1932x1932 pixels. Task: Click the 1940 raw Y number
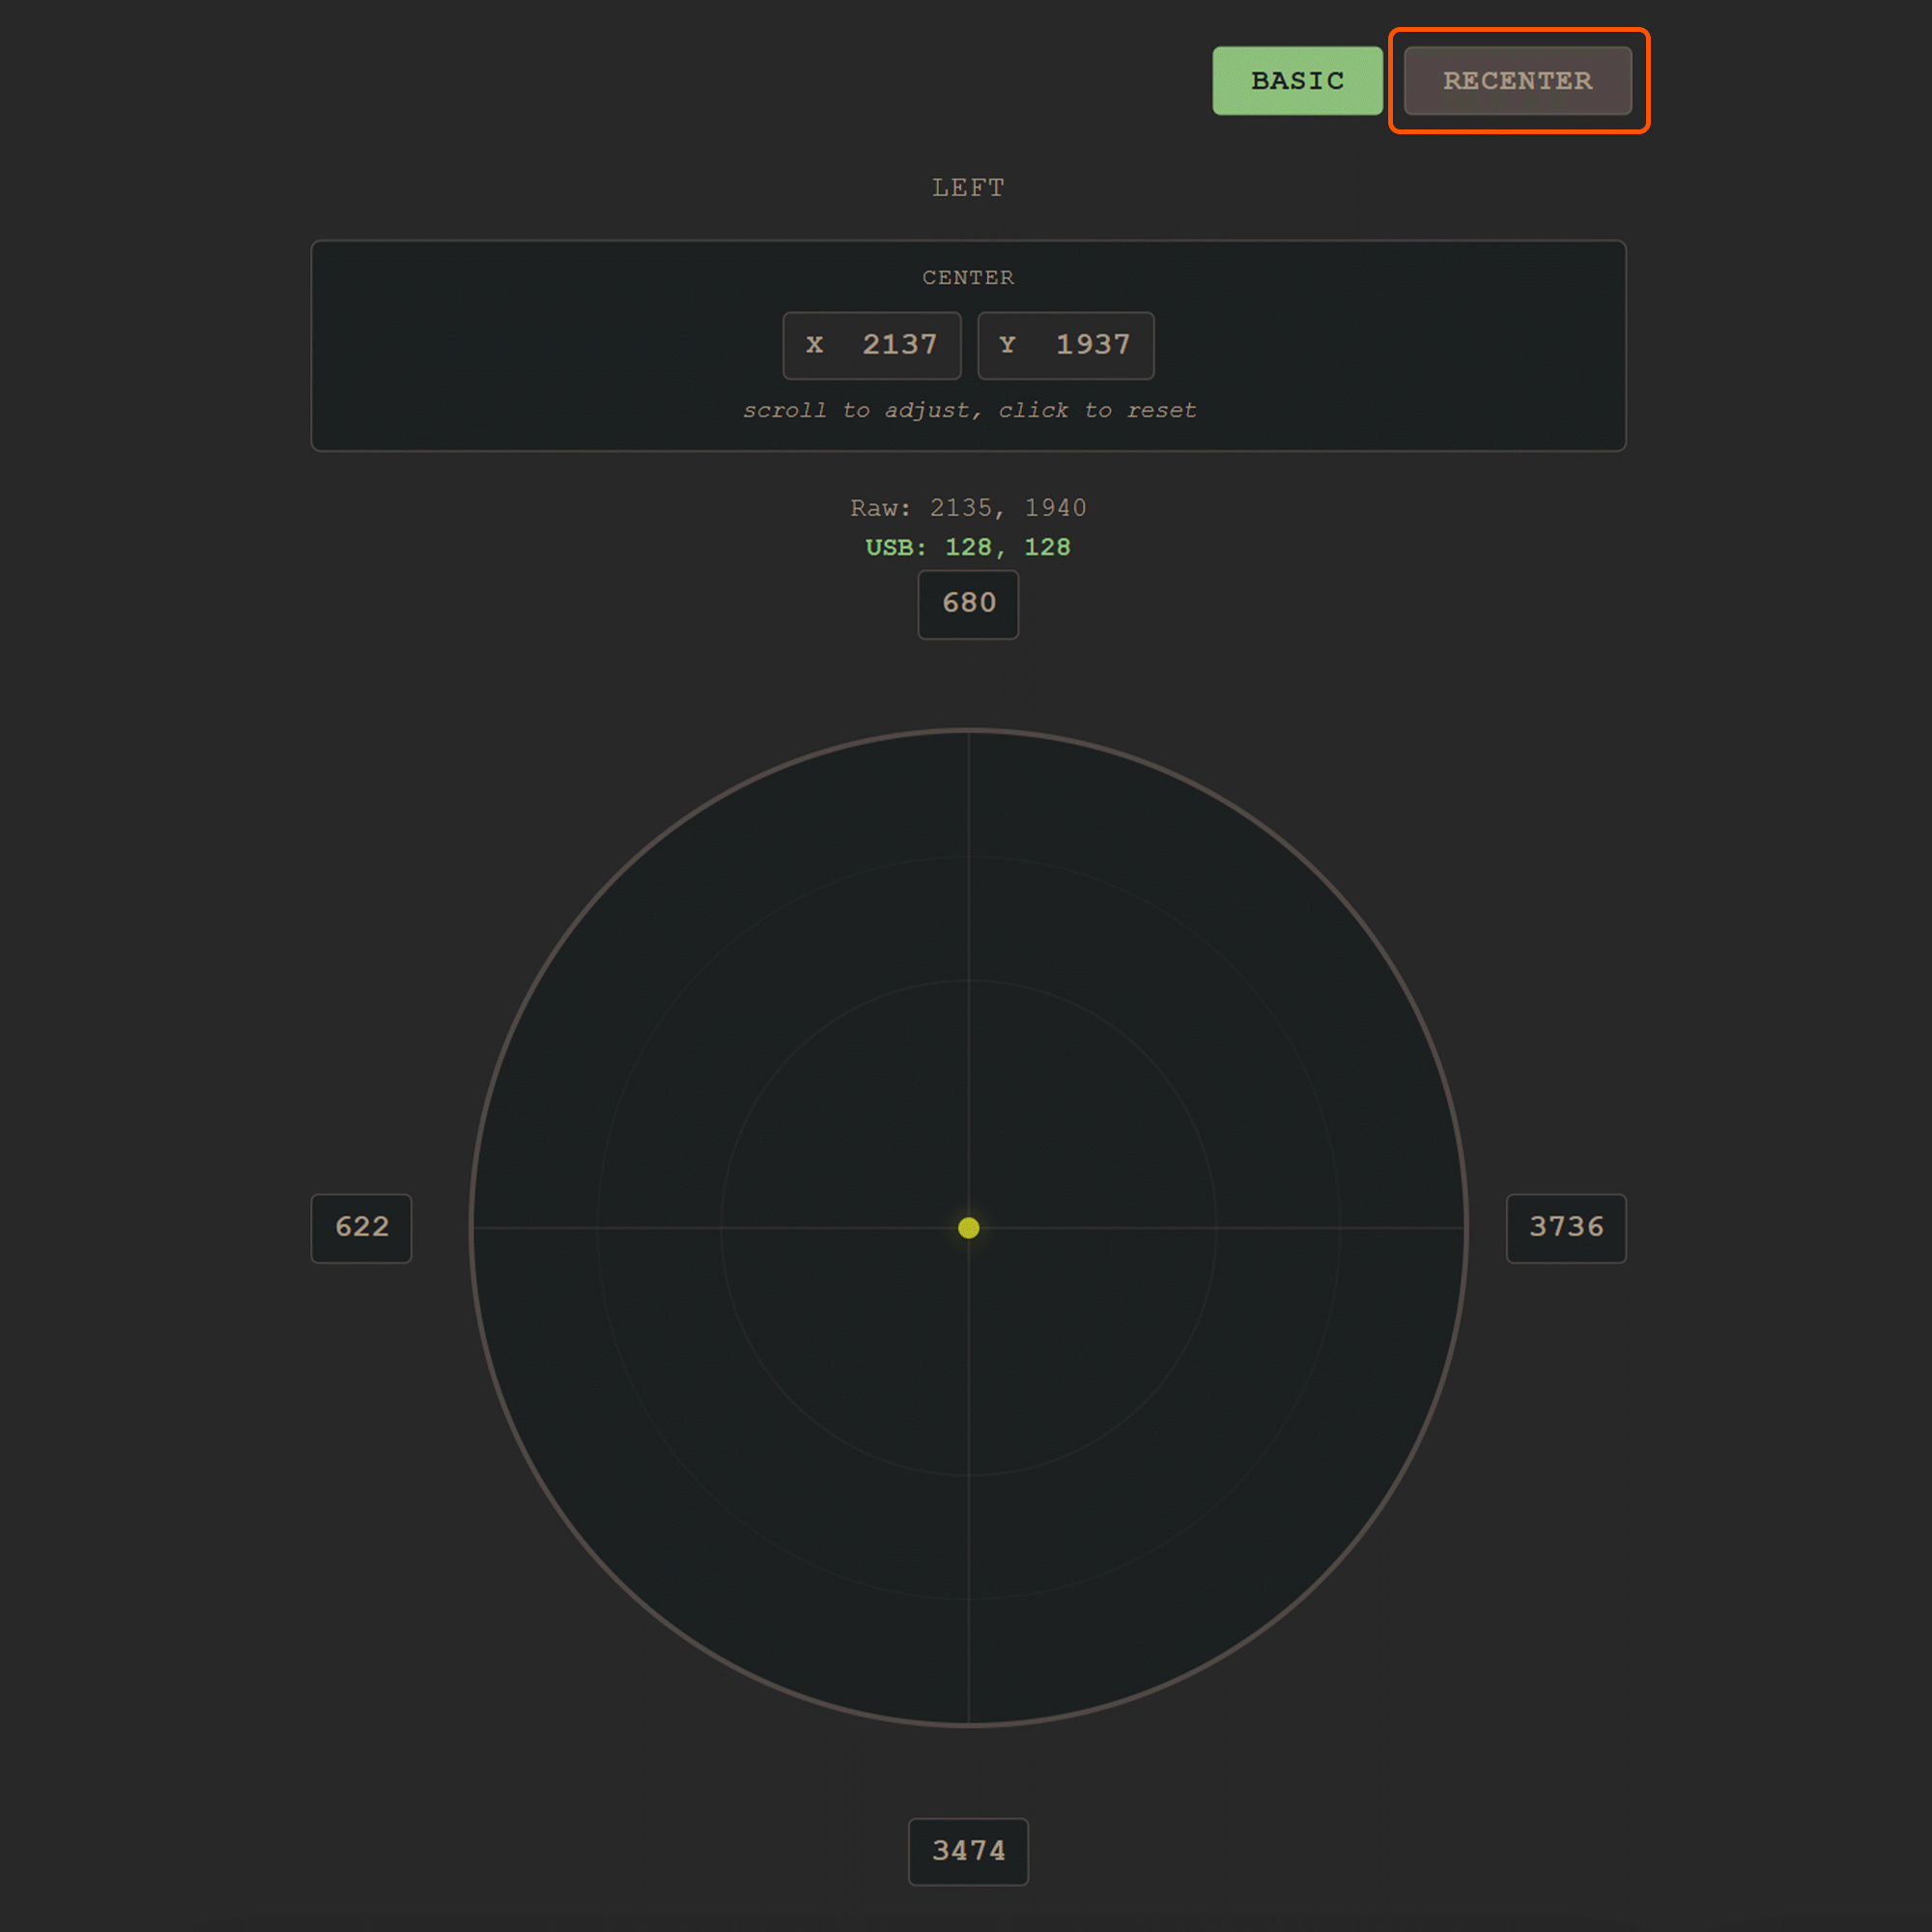[1055, 508]
